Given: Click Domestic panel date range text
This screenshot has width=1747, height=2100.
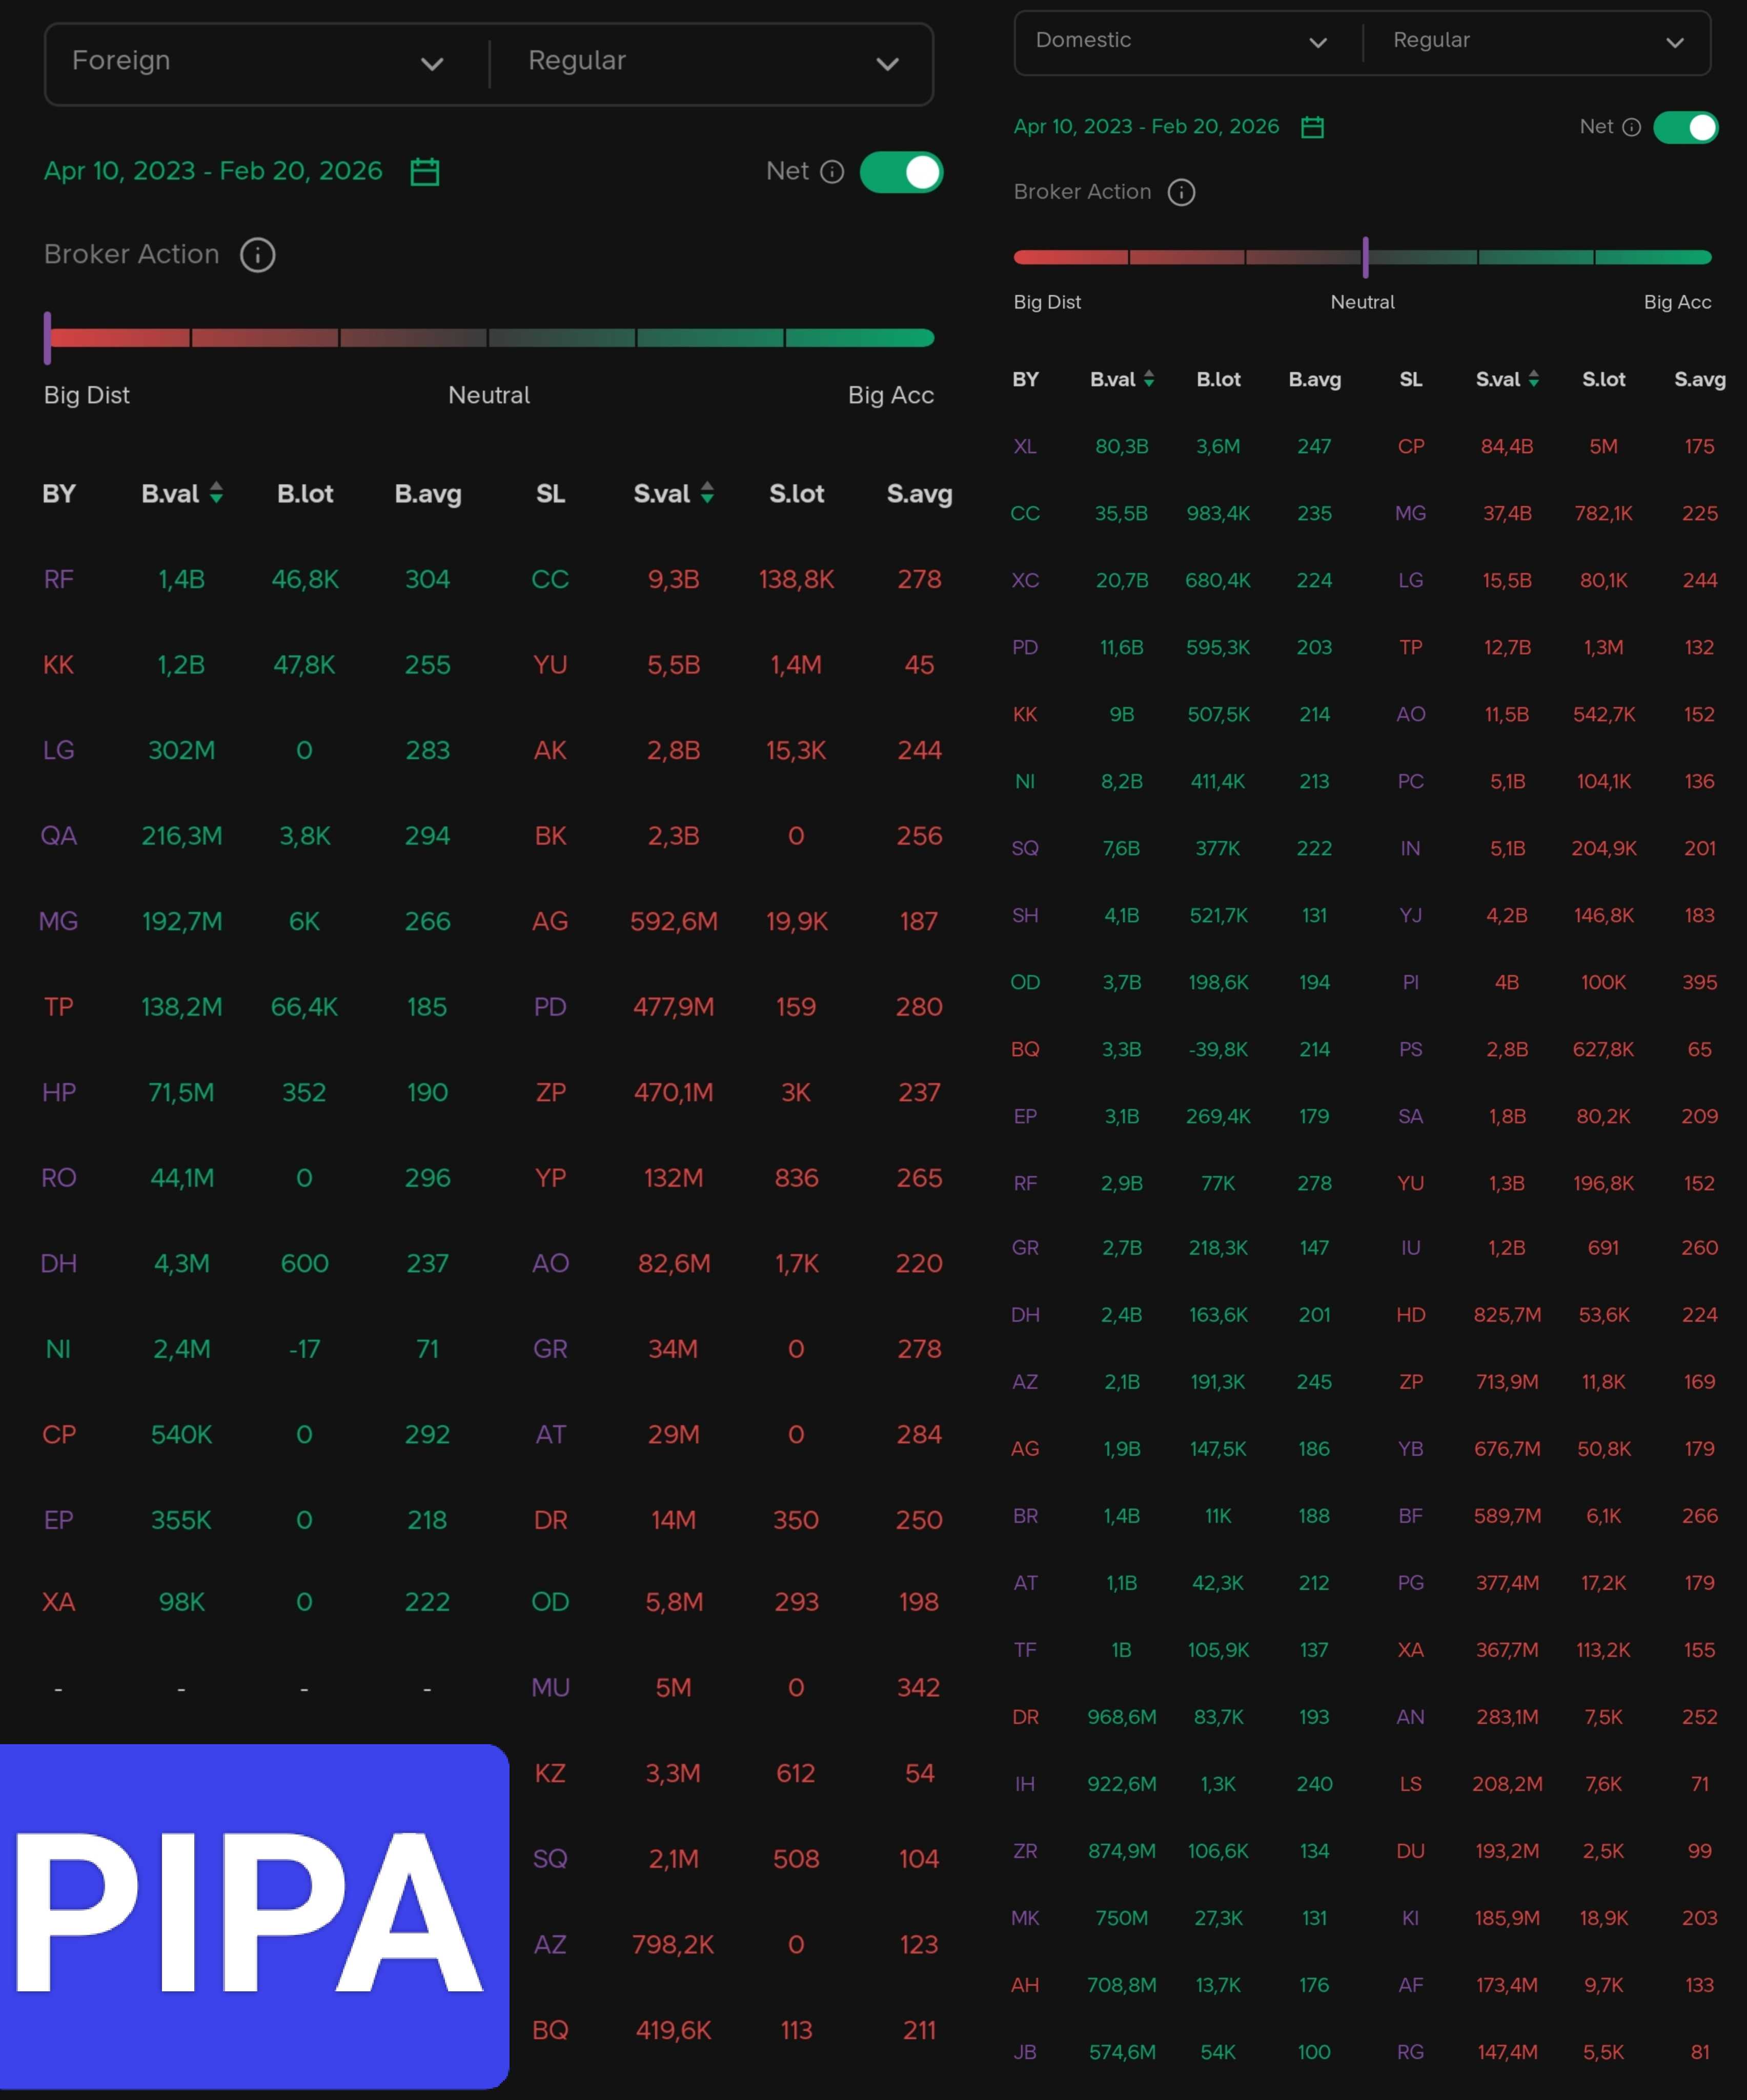Looking at the screenshot, I should 1146,127.
